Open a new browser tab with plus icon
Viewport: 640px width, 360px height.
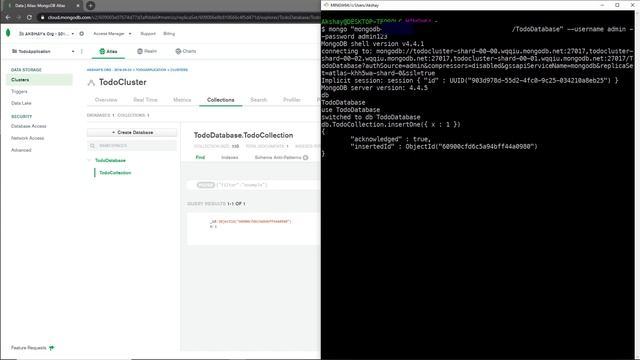pos(90,5)
